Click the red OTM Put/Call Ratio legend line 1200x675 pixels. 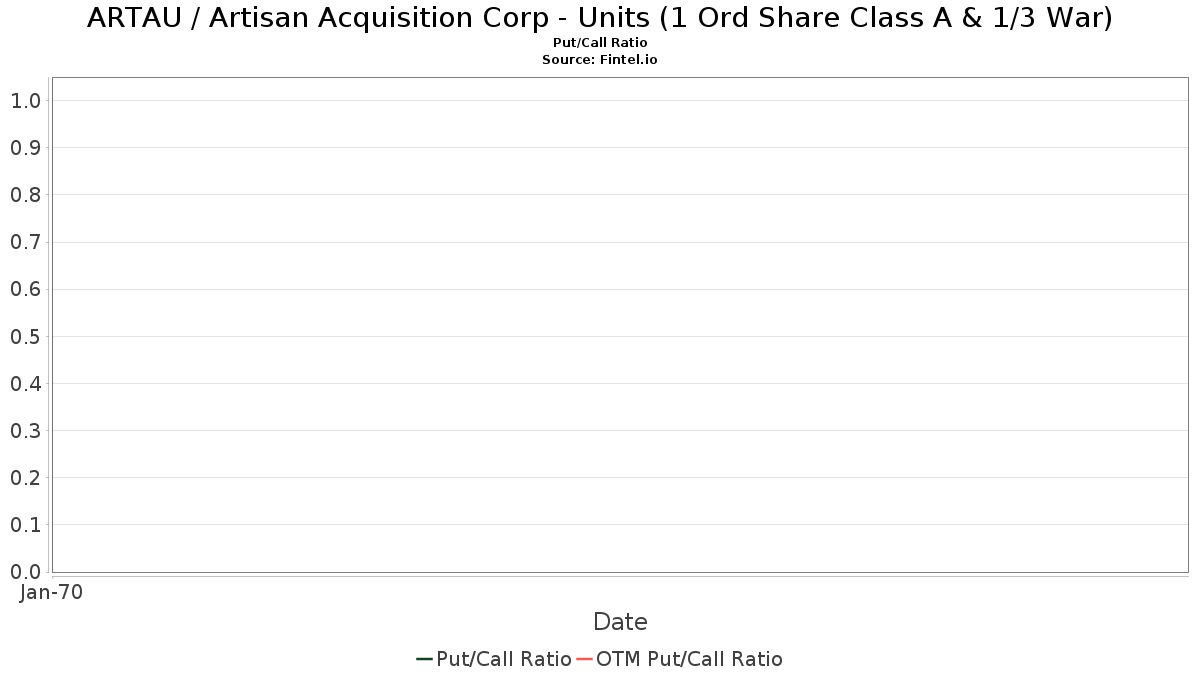(584, 659)
